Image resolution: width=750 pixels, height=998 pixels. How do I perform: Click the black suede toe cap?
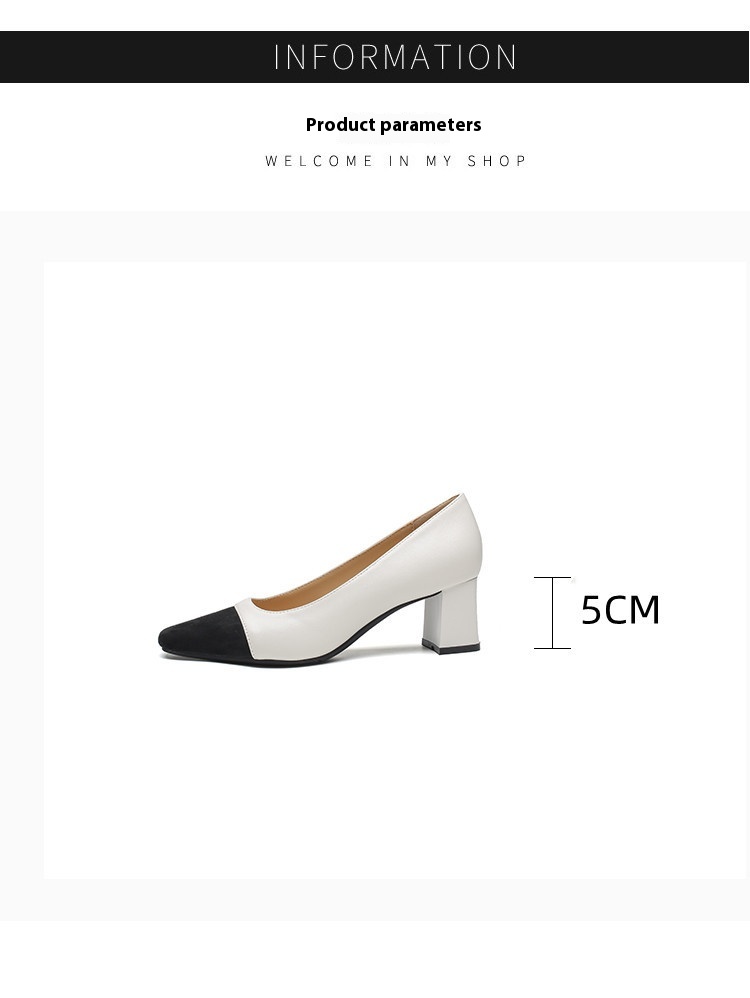pyautogui.click(x=205, y=633)
